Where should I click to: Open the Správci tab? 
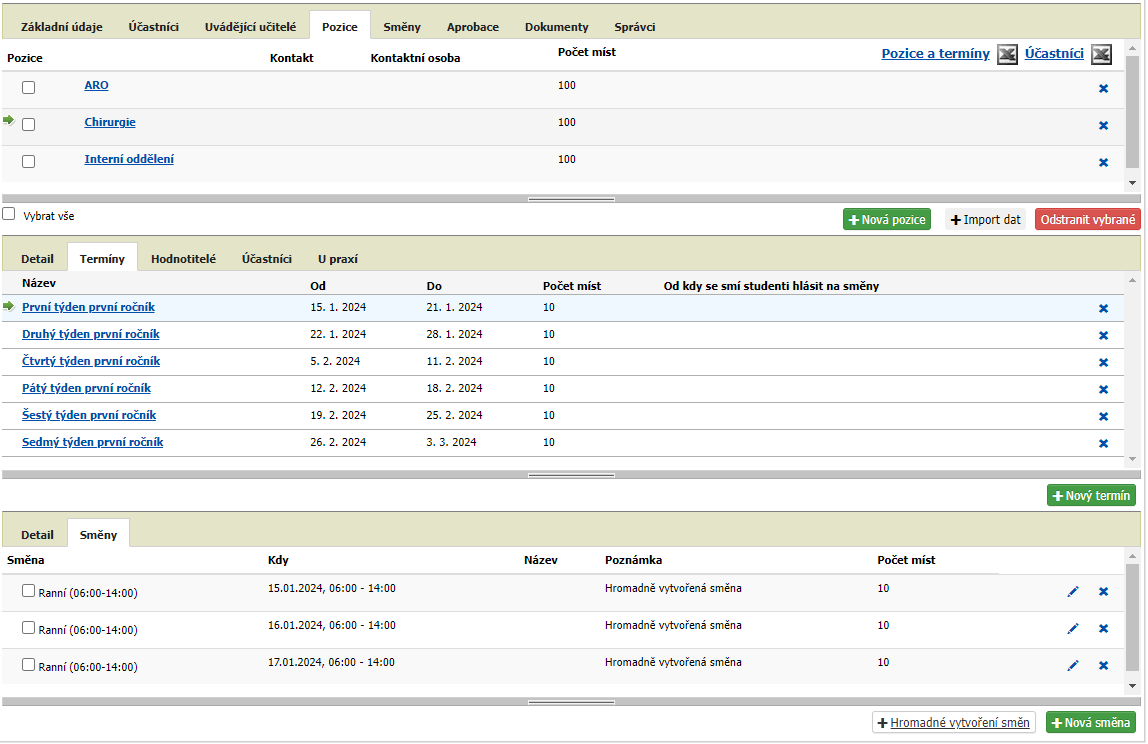pos(635,27)
